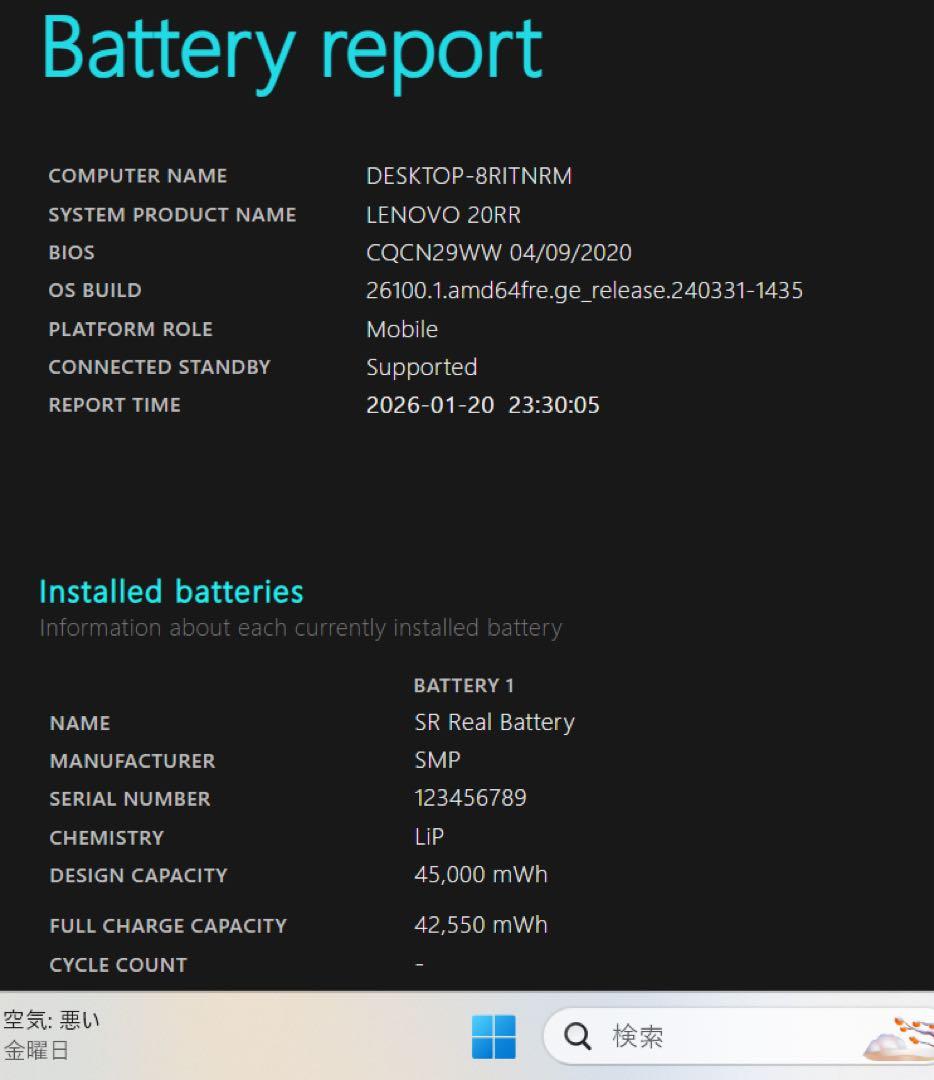
Task: Click the magnifier icon in the search box
Action: [x=578, y=1036]
